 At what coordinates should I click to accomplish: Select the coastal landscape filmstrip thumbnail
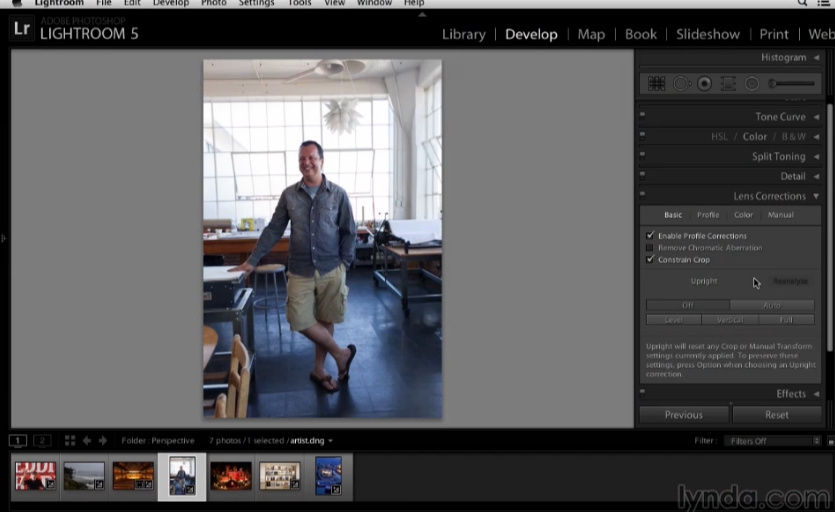pos(84,476)
